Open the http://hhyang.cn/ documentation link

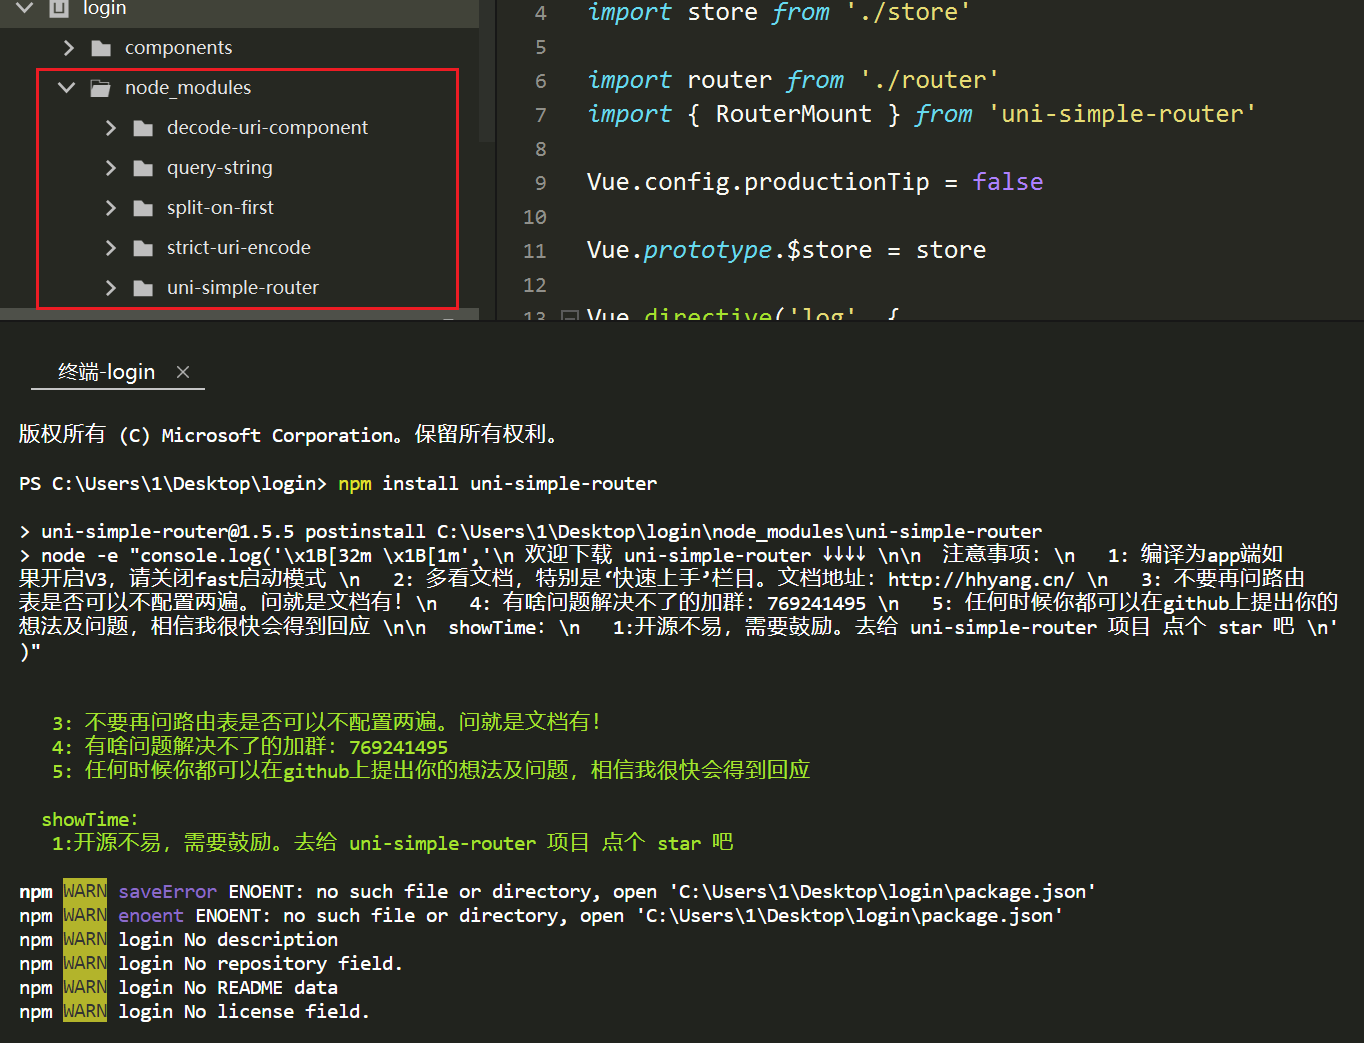[x=978, y=578]
